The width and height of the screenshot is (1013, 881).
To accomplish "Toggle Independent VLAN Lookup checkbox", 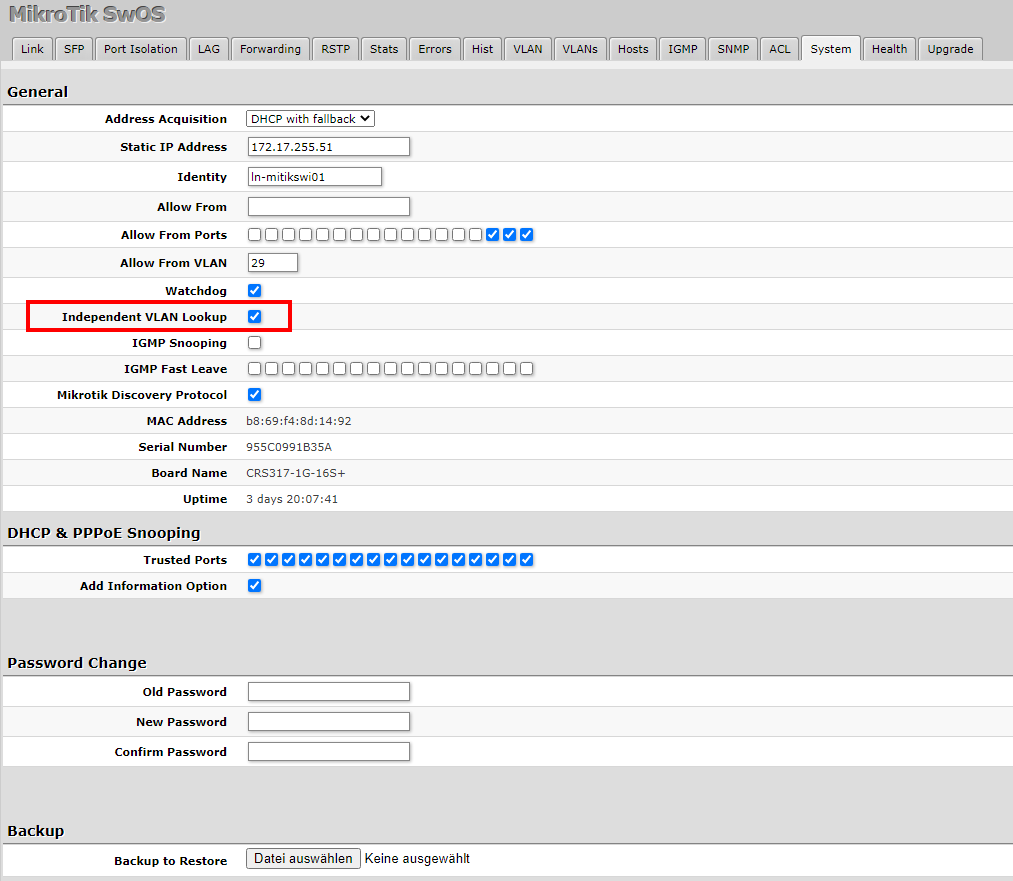I will [x=255, y=316].
